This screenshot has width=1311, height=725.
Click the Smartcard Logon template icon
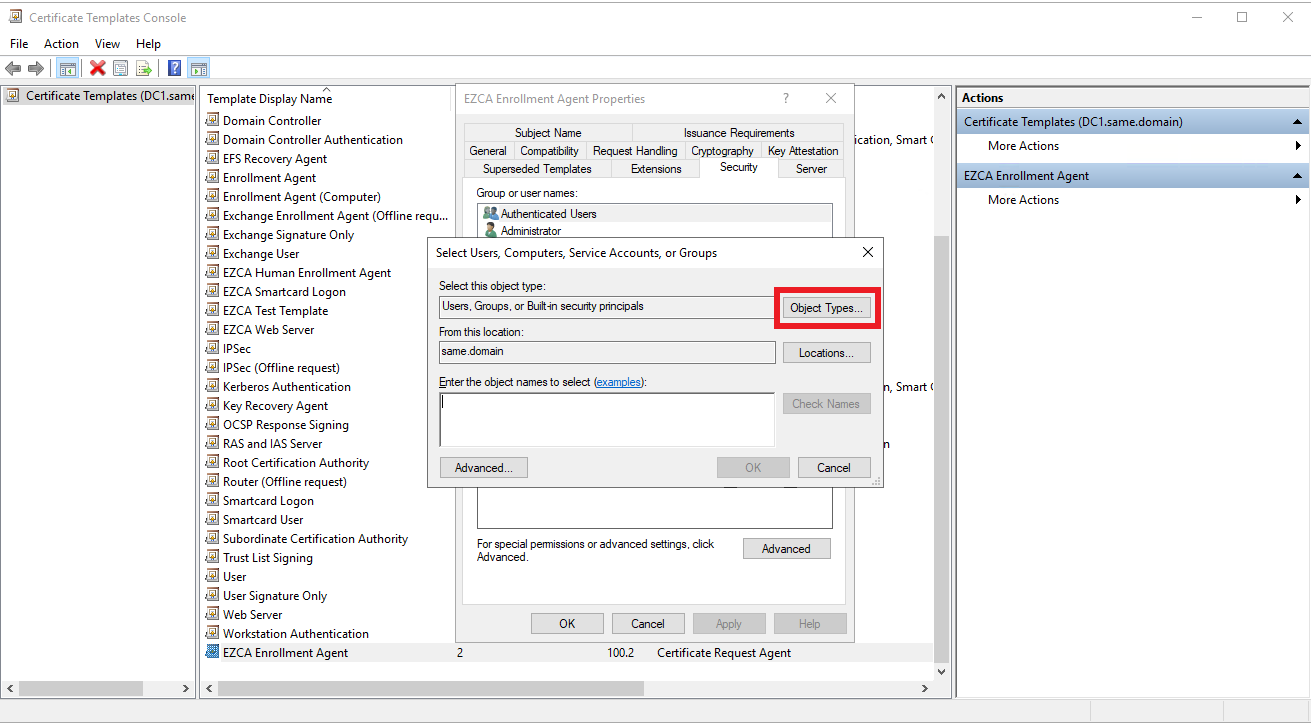point(212,500)
